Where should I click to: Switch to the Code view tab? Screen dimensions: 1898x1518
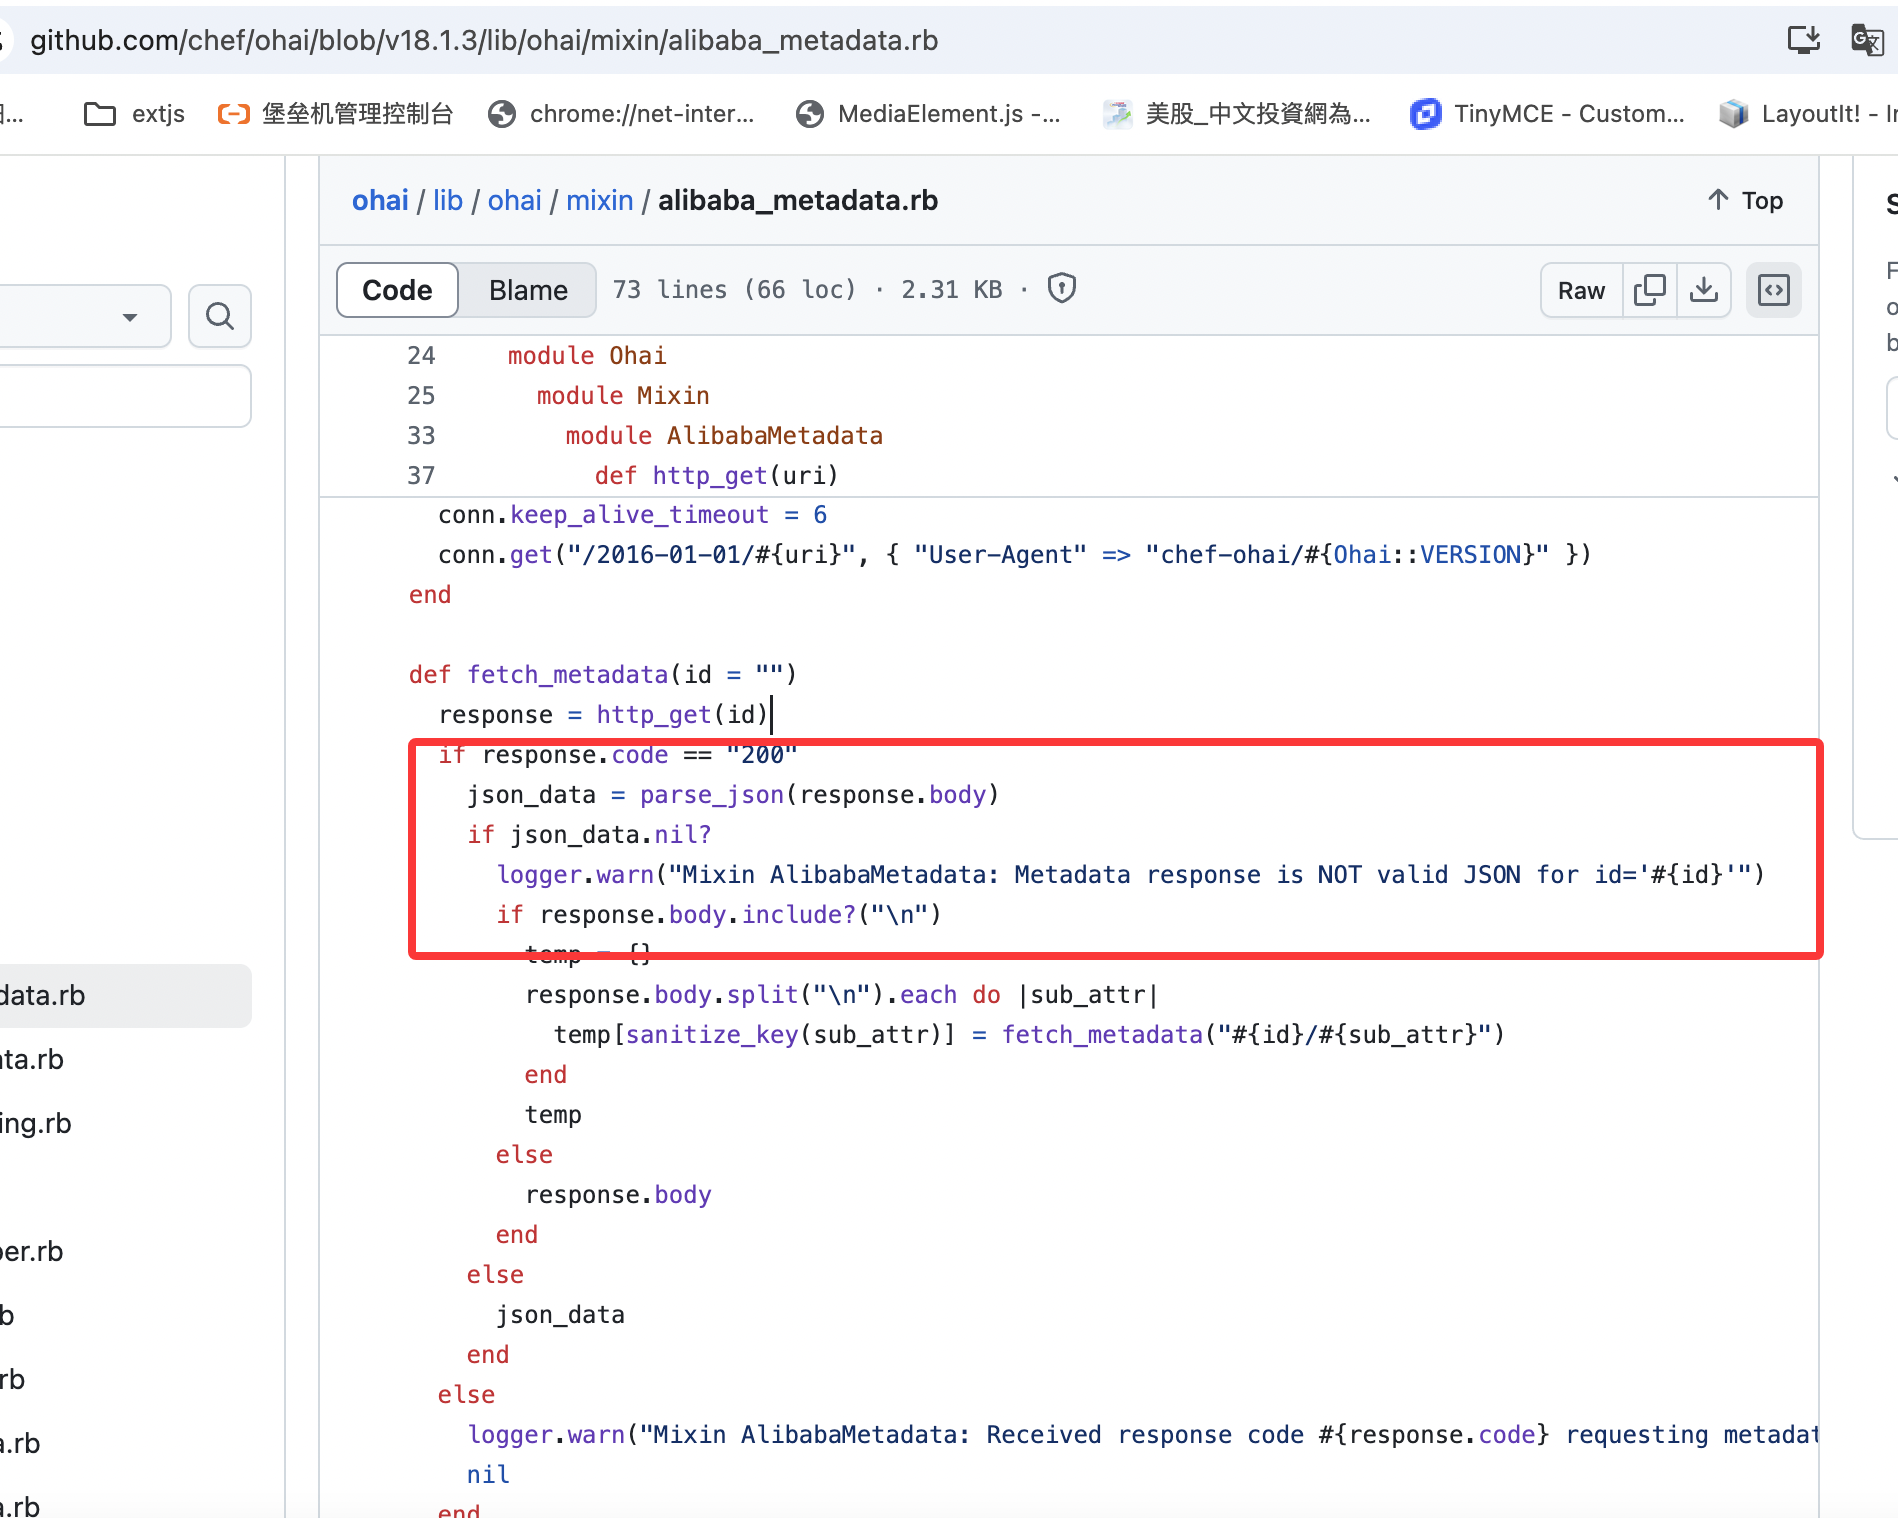397,290
